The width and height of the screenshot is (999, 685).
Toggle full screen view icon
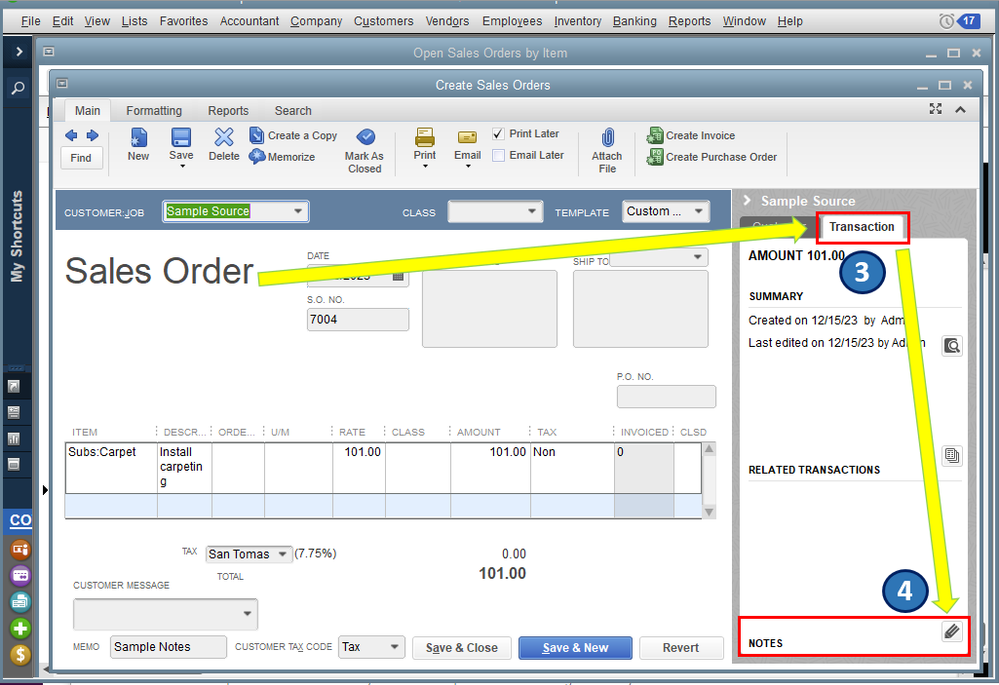[x=935, y=109]
